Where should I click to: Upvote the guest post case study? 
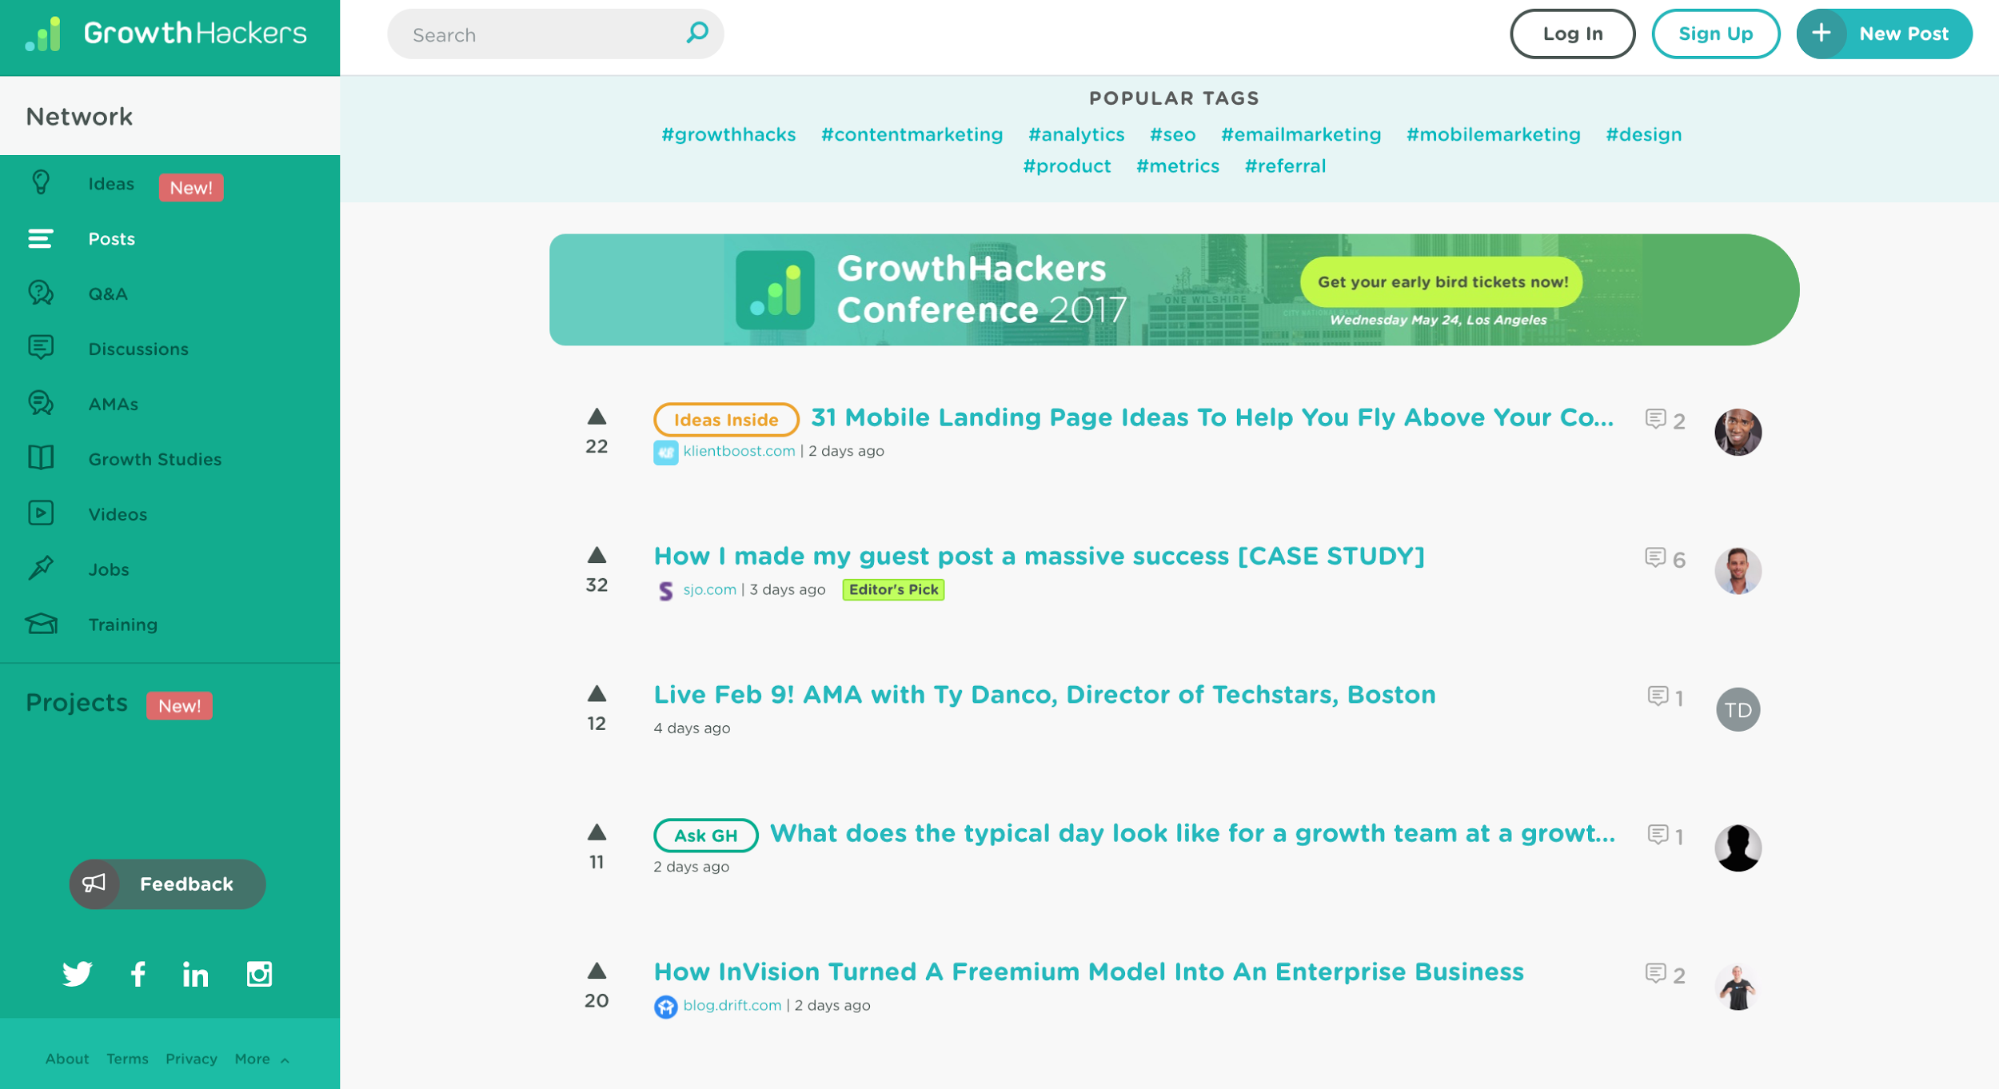(x=597, y=555)
